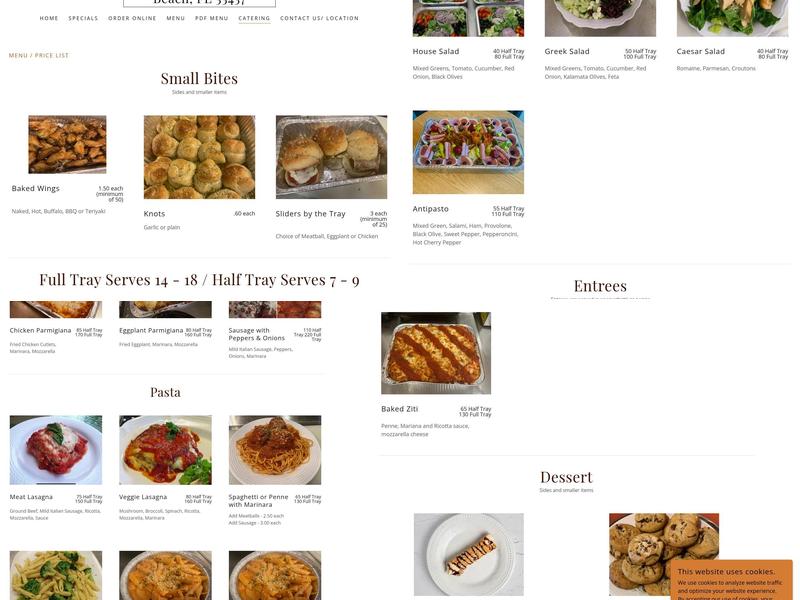Open the Home menu link

[x=49, y=18]
